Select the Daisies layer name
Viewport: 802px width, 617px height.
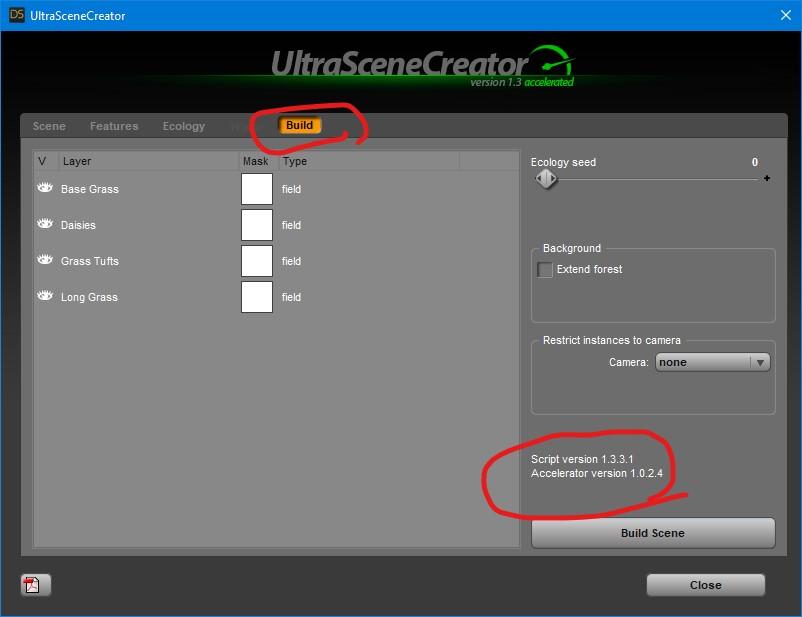point(78,225)
